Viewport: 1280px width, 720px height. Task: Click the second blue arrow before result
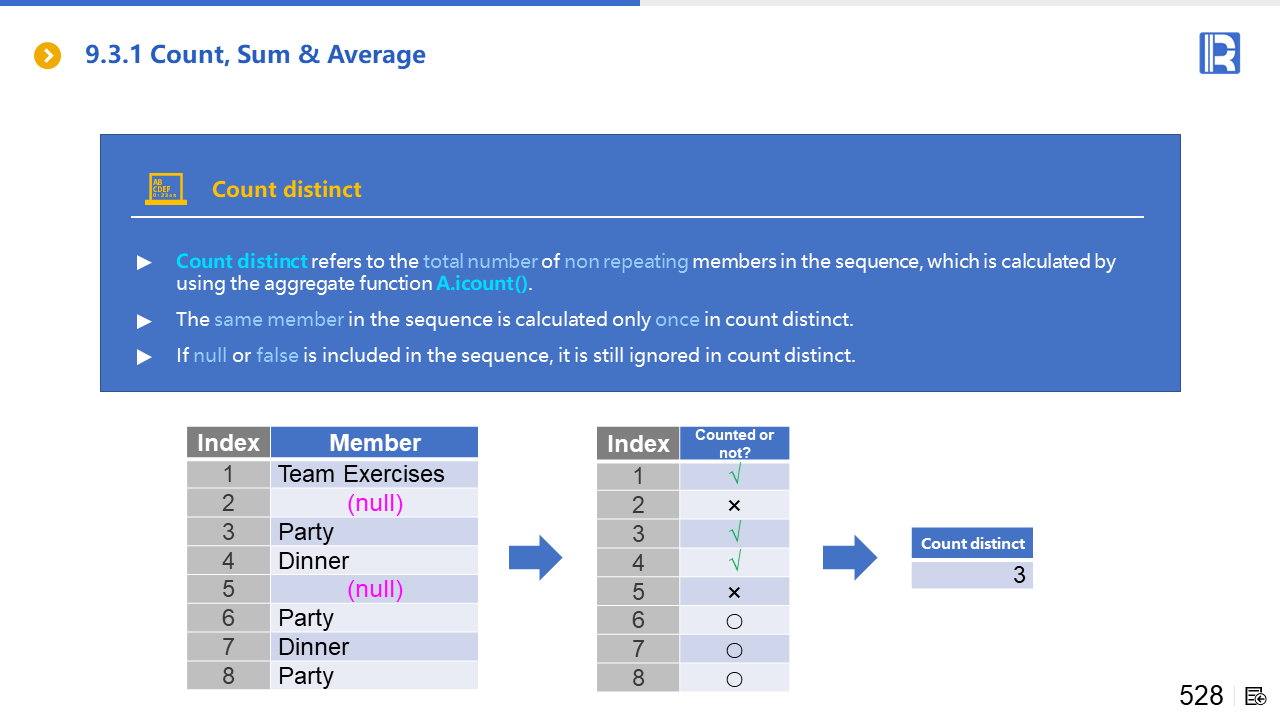pyautogui.click(x=850, y=558)
